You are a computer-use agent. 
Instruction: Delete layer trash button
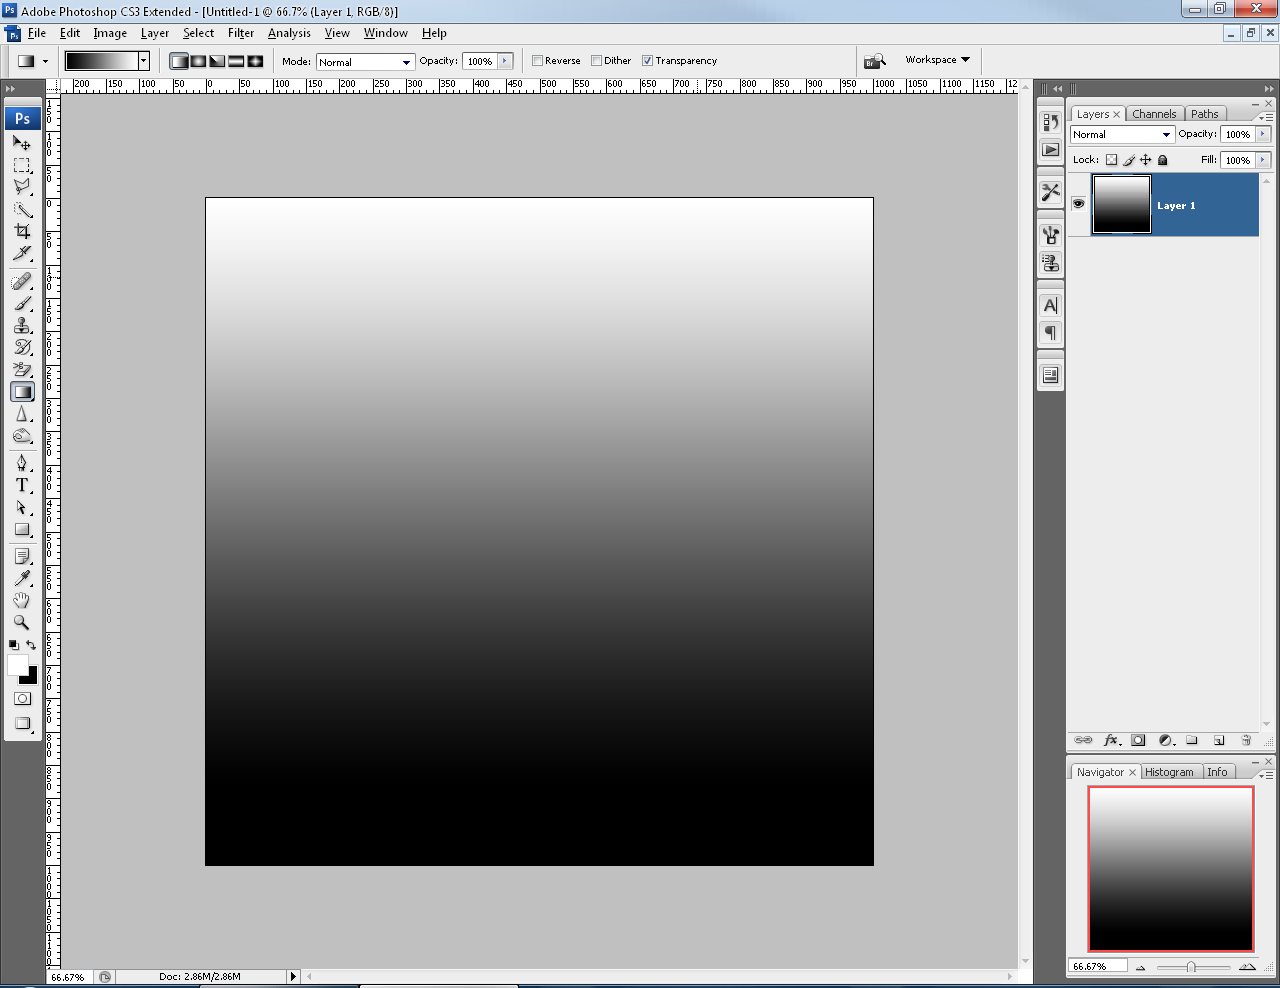[1246, 740]
